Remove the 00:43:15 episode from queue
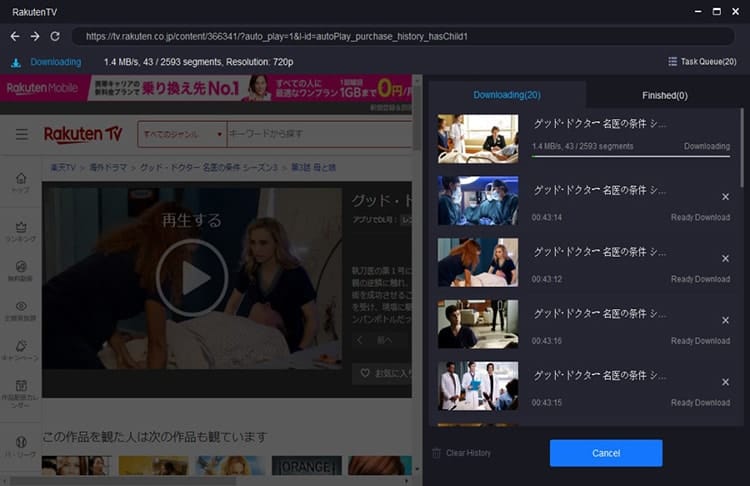Image resolution: width=750 pixels, height=486 pixels. pyautogui.click(x=725, y=382)
